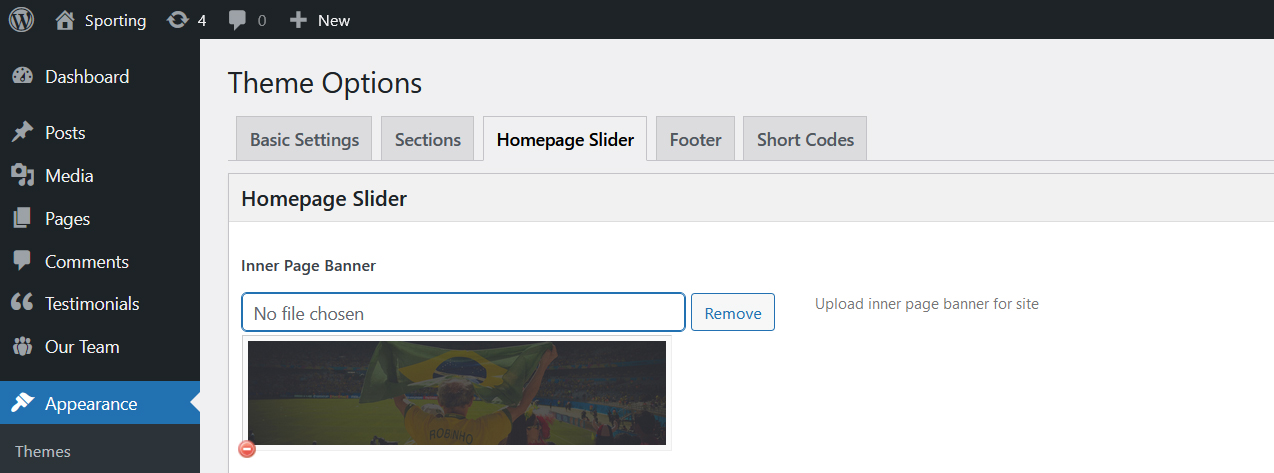This screenshot has width=1274, height=473.
Task: Click the No file chosen input field
Action: [x=463, y=313]
